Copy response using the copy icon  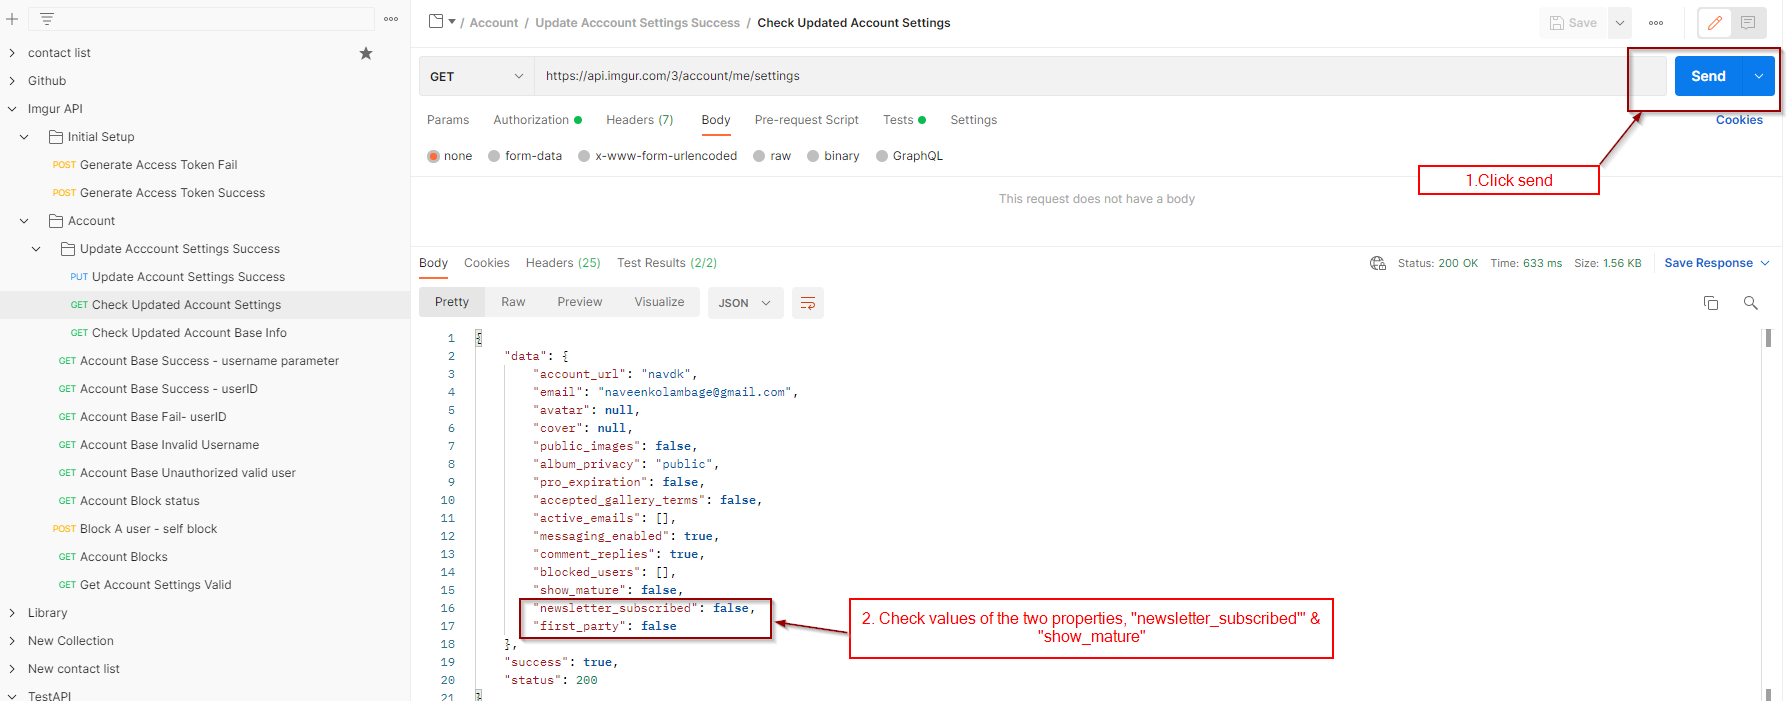tap(1711, 303)
